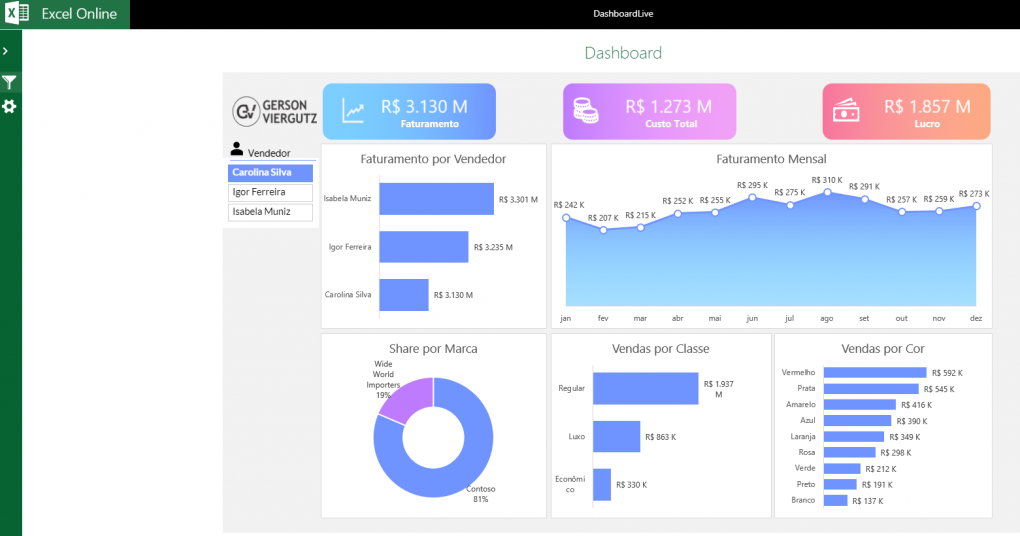Click the Regular class bar
Image resolution: width=1020 pixels, height=536 pixels.
(x=645, y=388)
